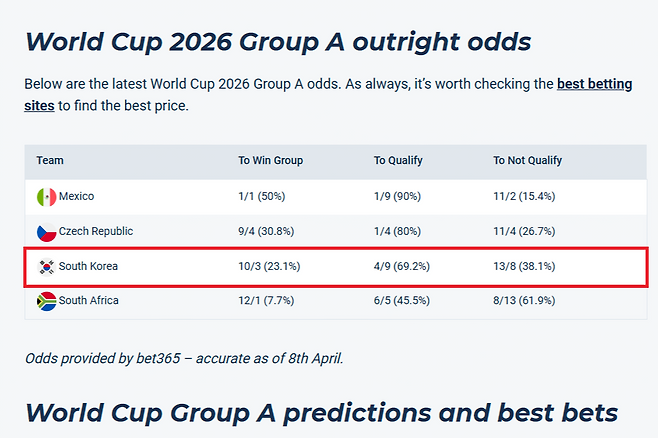This screenshot has width=658, height=438.
Task: Click the South Africa flag icon
Action: pyautogui.click(x=46, y=300)
